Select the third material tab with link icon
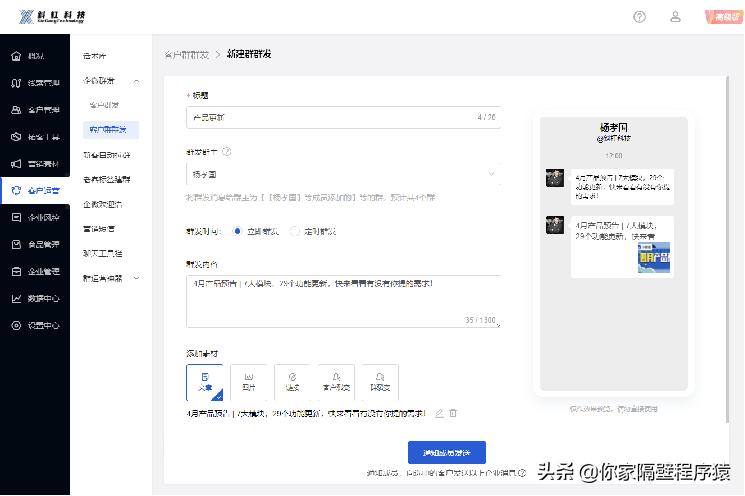745x496 pixels. point(292,382)
